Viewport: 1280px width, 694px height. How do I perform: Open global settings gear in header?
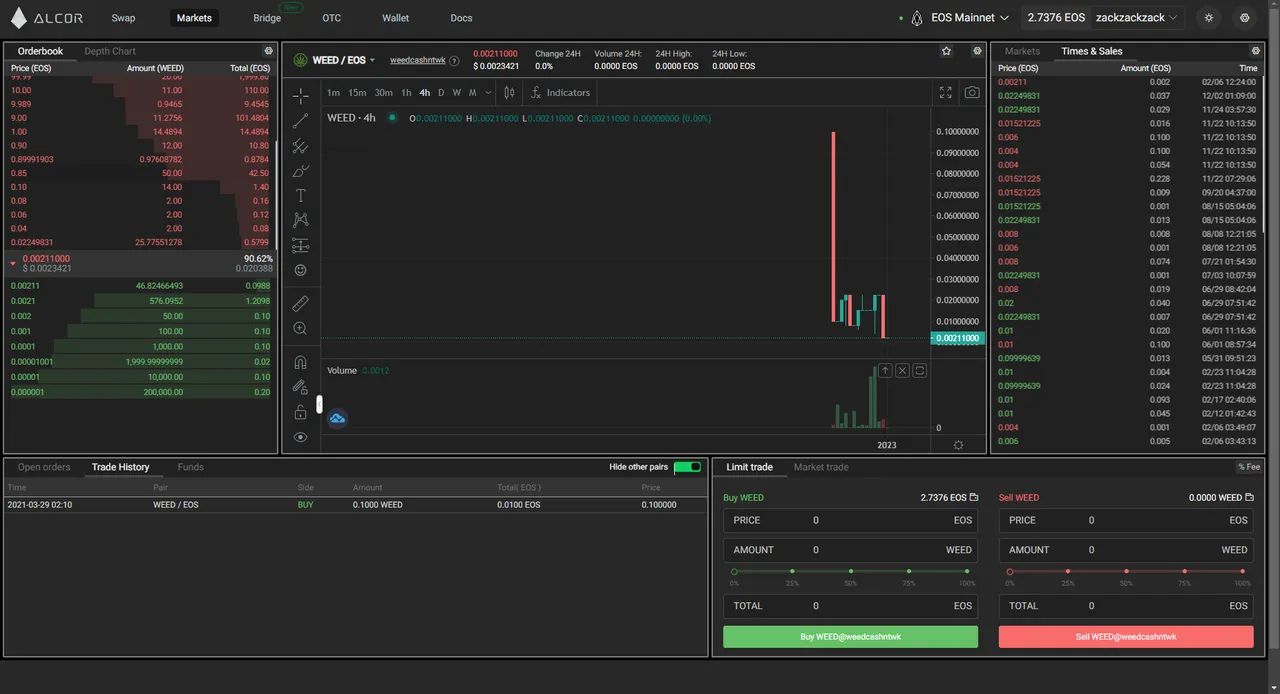(x=1244, y=18)
